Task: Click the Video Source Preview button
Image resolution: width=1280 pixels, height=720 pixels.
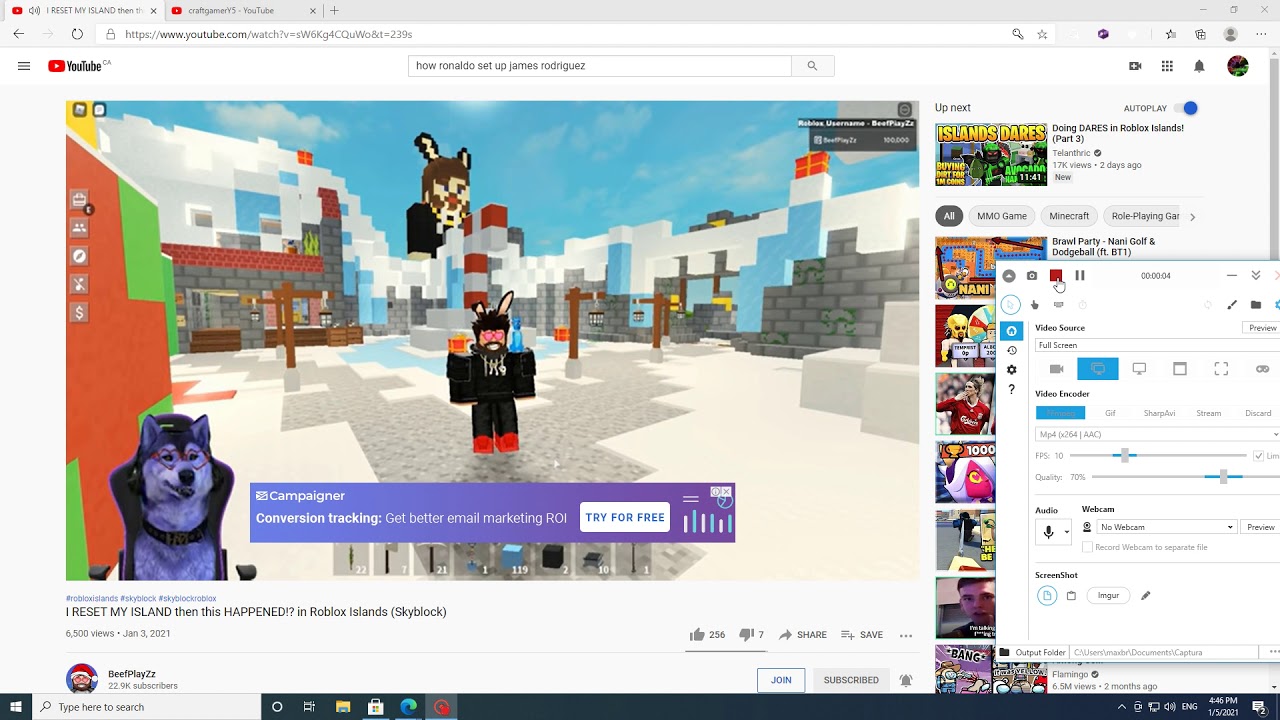Action: [x=1262, y=328]
